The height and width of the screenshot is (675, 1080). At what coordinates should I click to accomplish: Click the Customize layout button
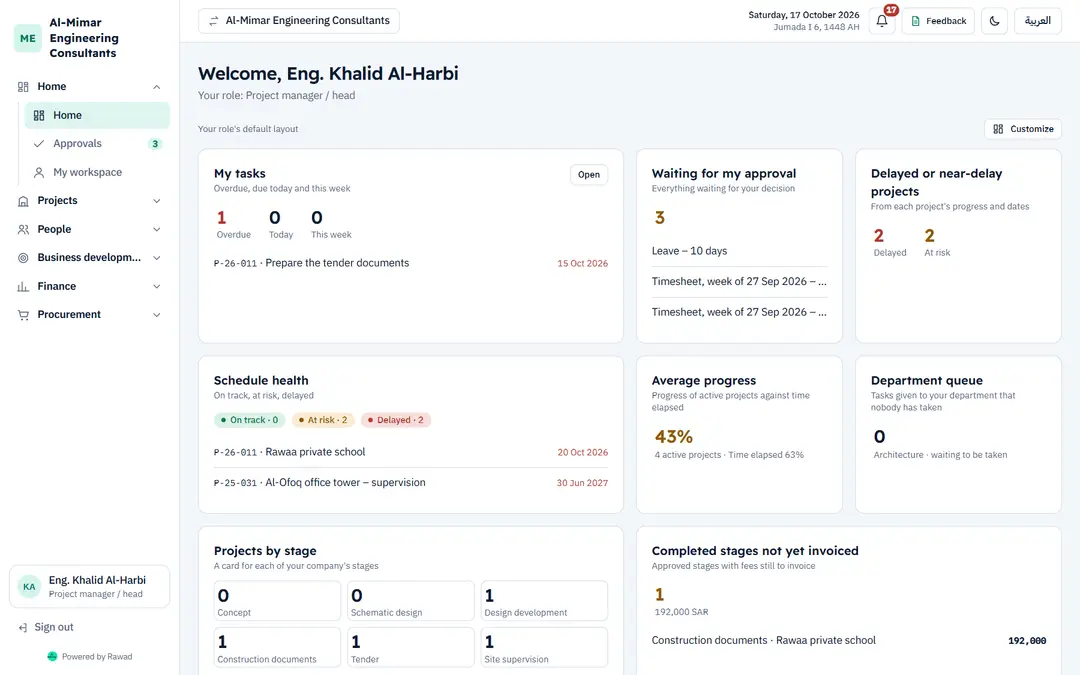[x=1023, y=129]
